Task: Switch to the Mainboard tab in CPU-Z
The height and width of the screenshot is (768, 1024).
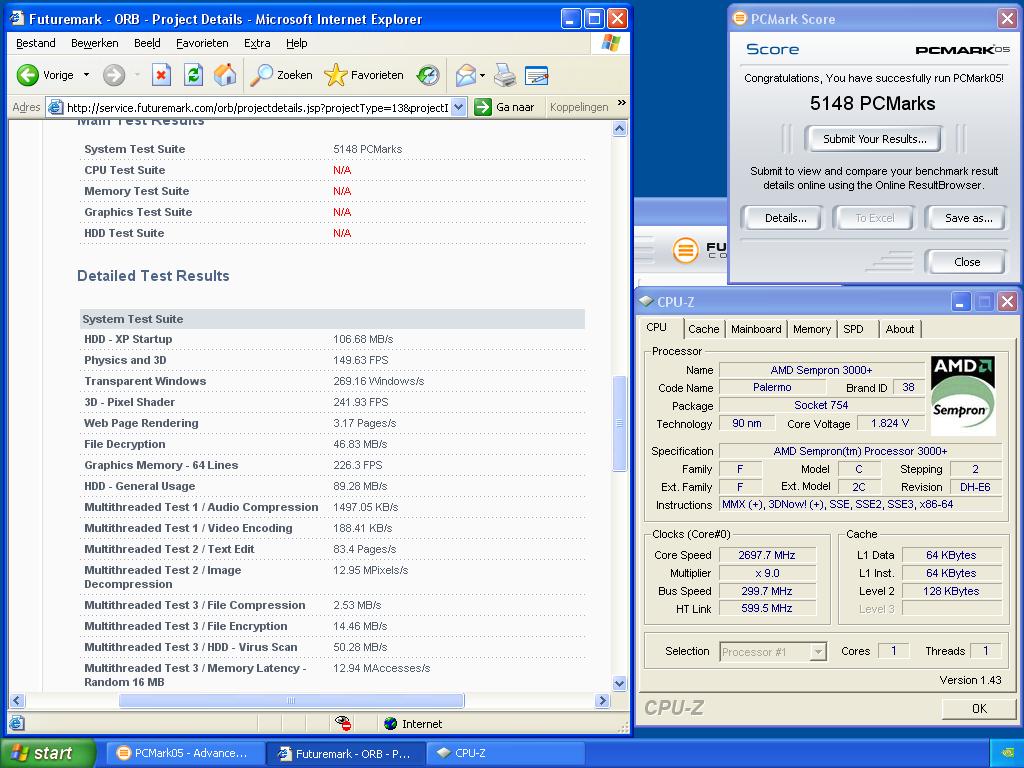Action: click(x=756, y=329)
